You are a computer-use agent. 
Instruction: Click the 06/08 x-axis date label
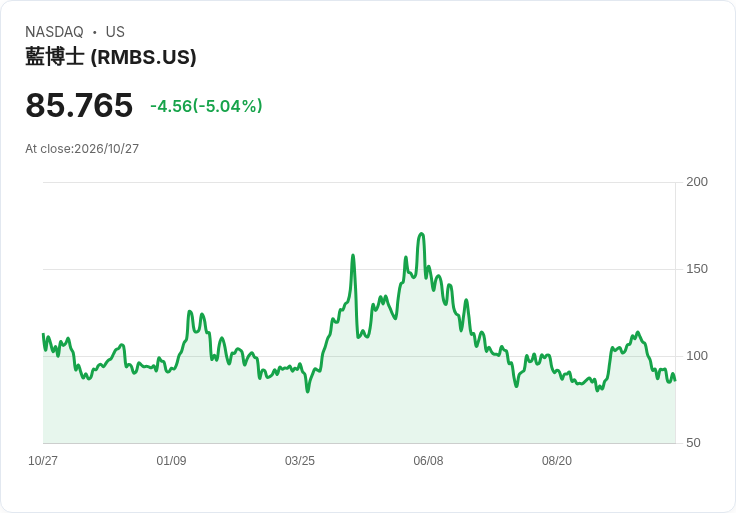(x=428, y=460)
